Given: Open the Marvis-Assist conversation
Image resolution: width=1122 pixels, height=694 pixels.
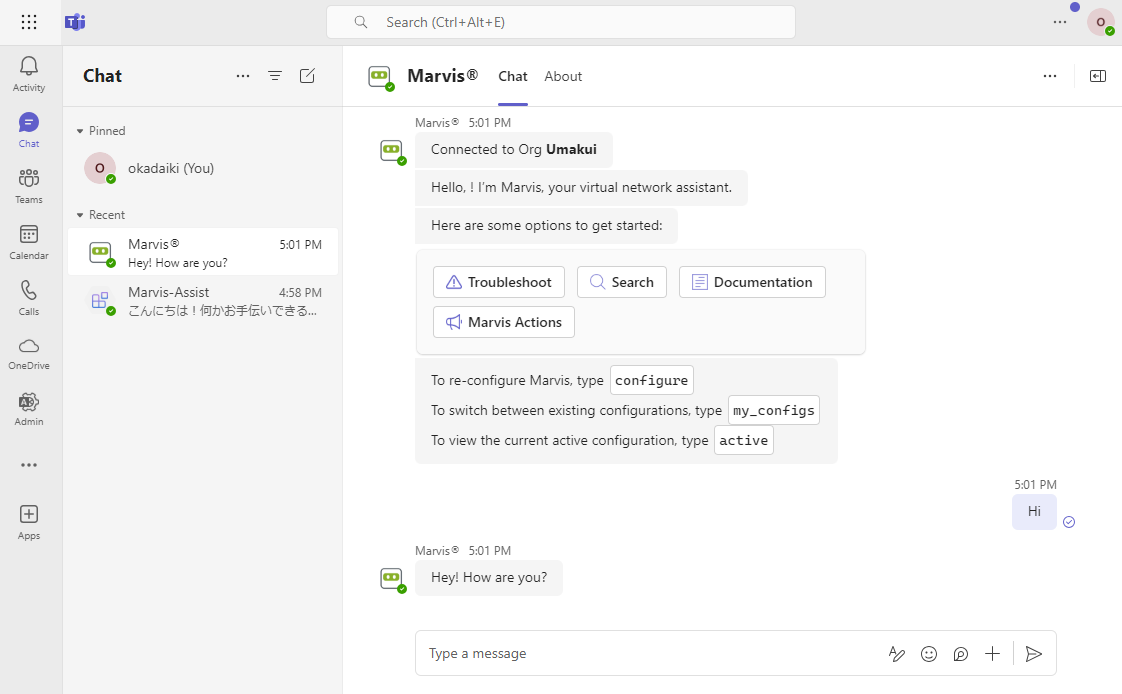Looking at the screenshot, I should (203, 301).
